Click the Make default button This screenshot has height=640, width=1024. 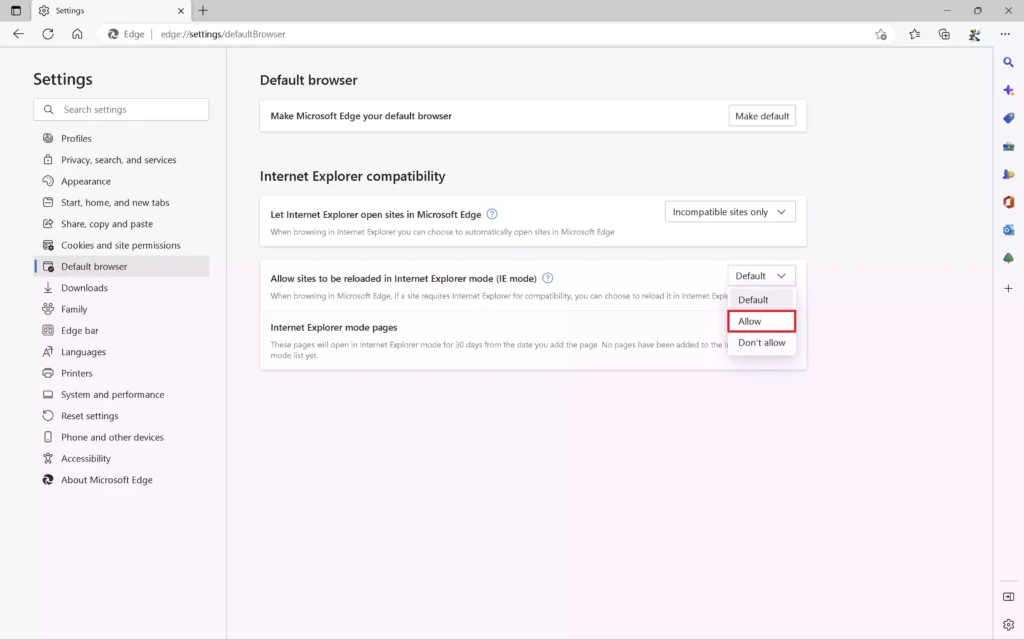coord(762,116)
